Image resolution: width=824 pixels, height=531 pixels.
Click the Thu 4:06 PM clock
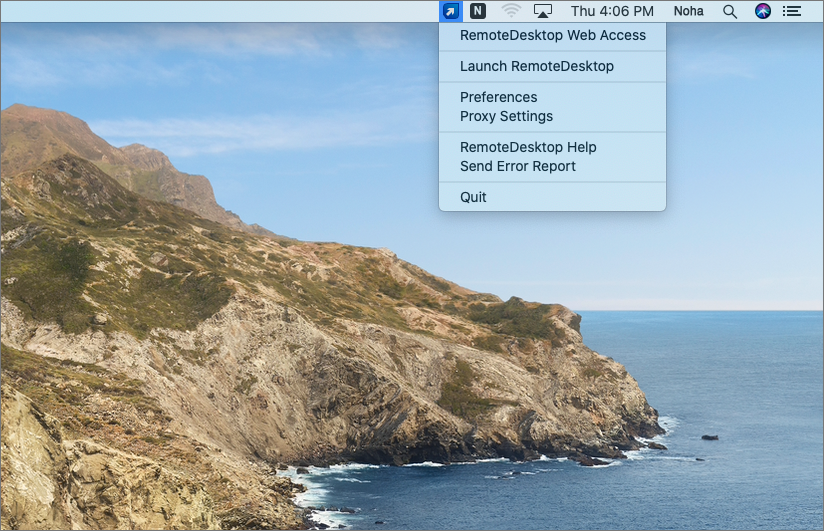(x=612, y=11)
